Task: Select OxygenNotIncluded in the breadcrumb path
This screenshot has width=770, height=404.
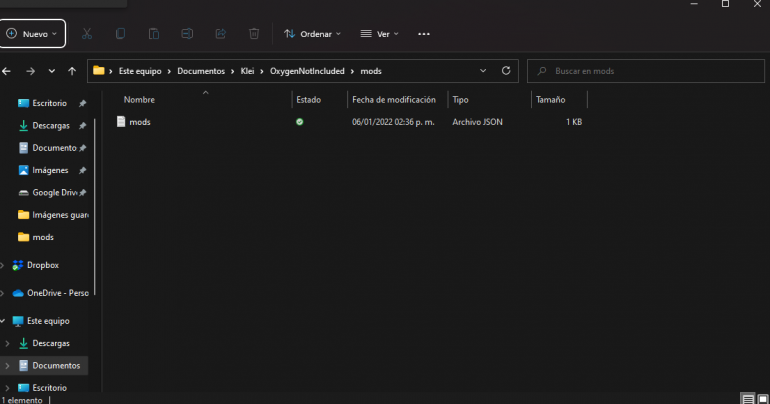Action: 307,71
